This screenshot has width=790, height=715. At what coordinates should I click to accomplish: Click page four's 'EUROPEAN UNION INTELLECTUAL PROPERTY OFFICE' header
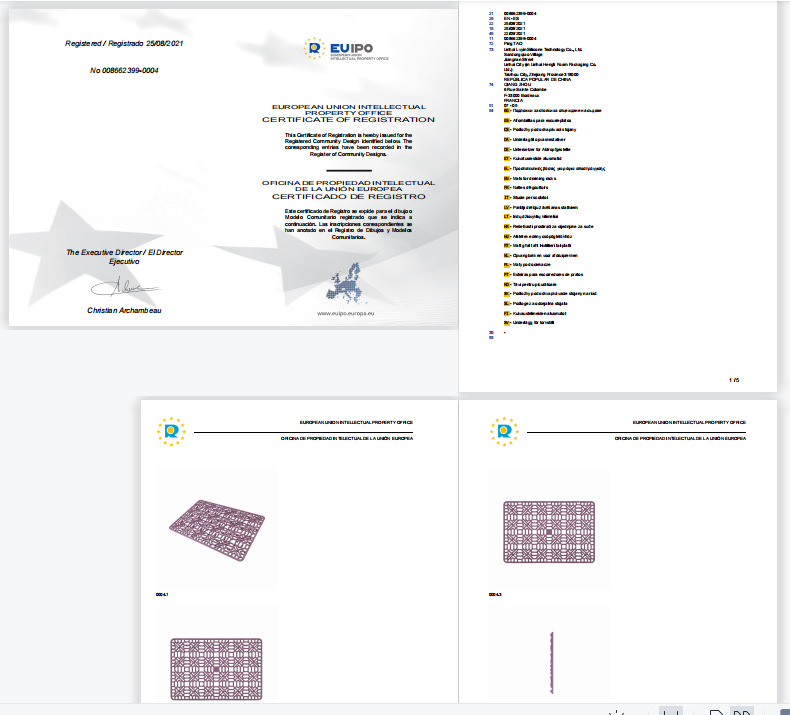(x=689, y=422)
